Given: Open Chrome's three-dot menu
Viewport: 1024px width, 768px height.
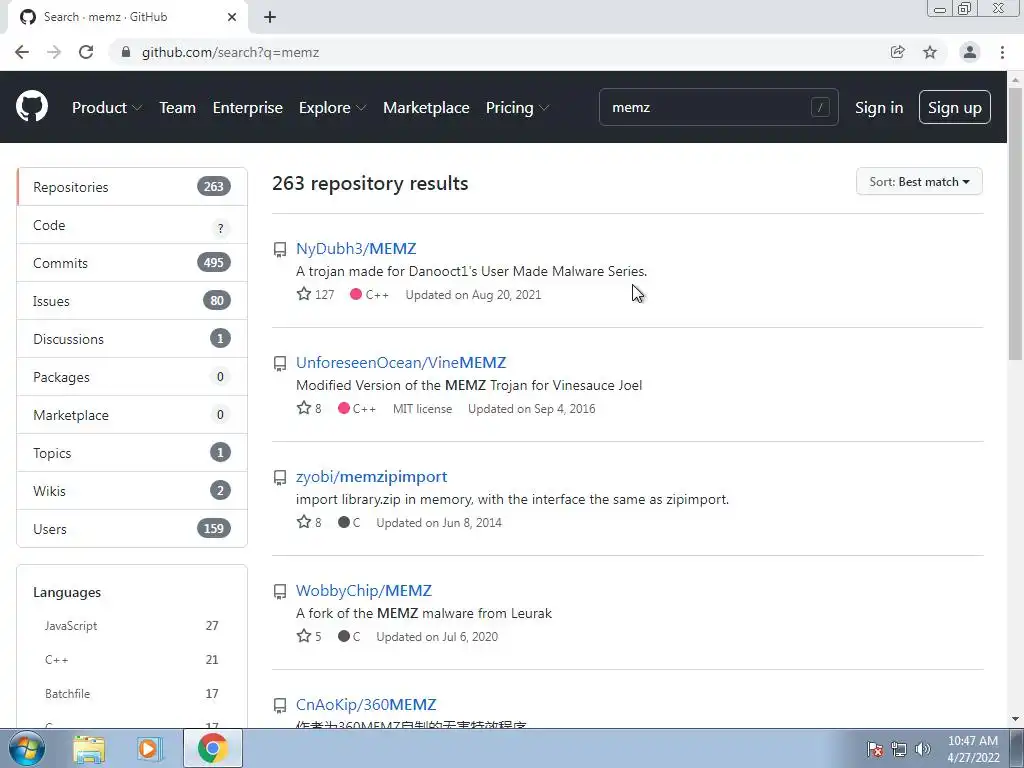Looking at the screenshot, I should coord(1002,52).
